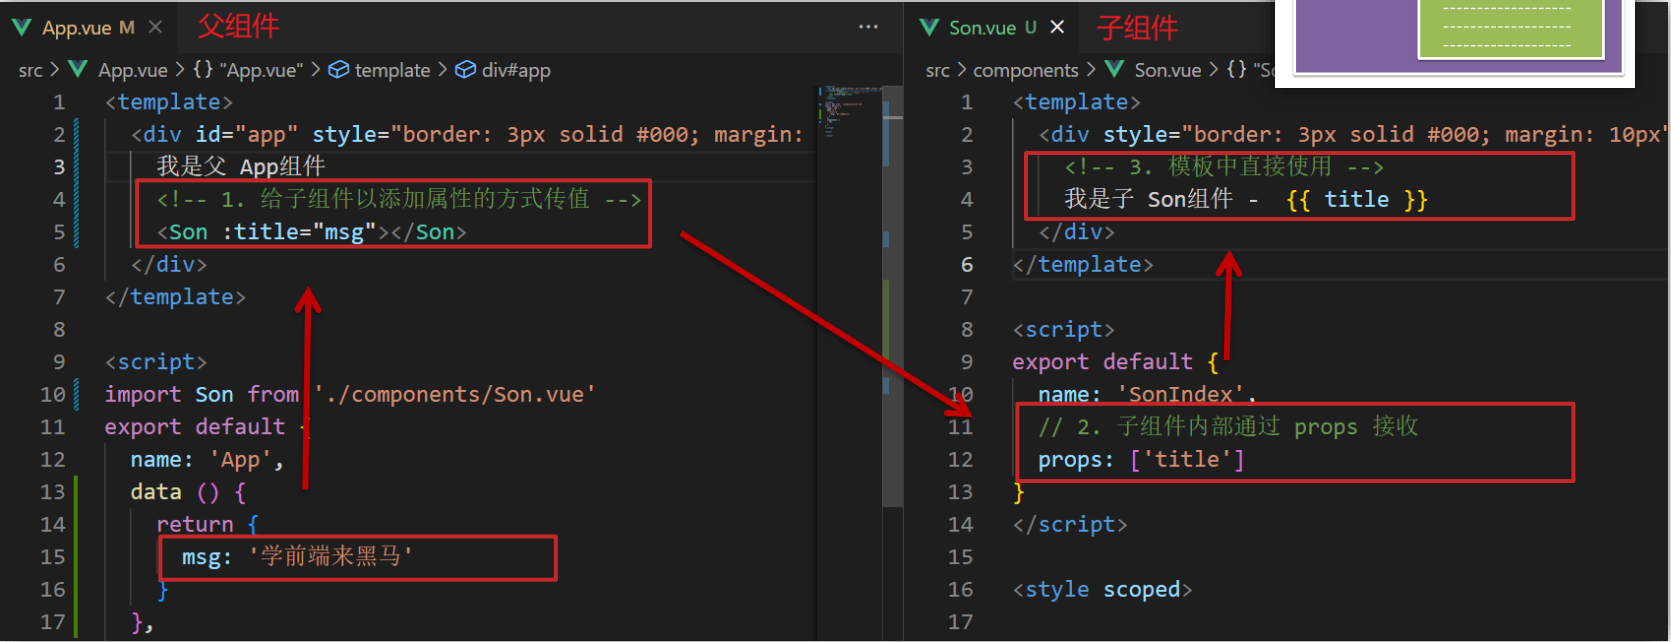The height and width of the screenshot is (642, 1671).
Task: Click the 给子组件以添加属性的方式传值 comment line
Action: [399, 199]
